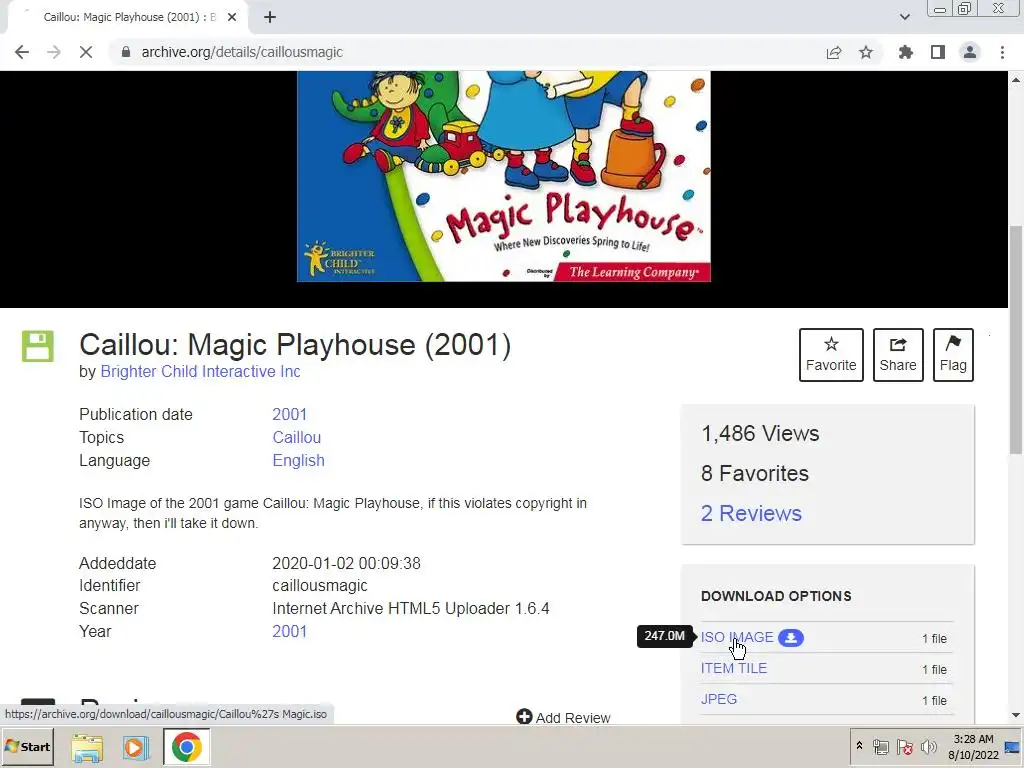Click the volume speaker tray icon
Viewport: 1024px width, 768px height.
click(x=927, y=747)
